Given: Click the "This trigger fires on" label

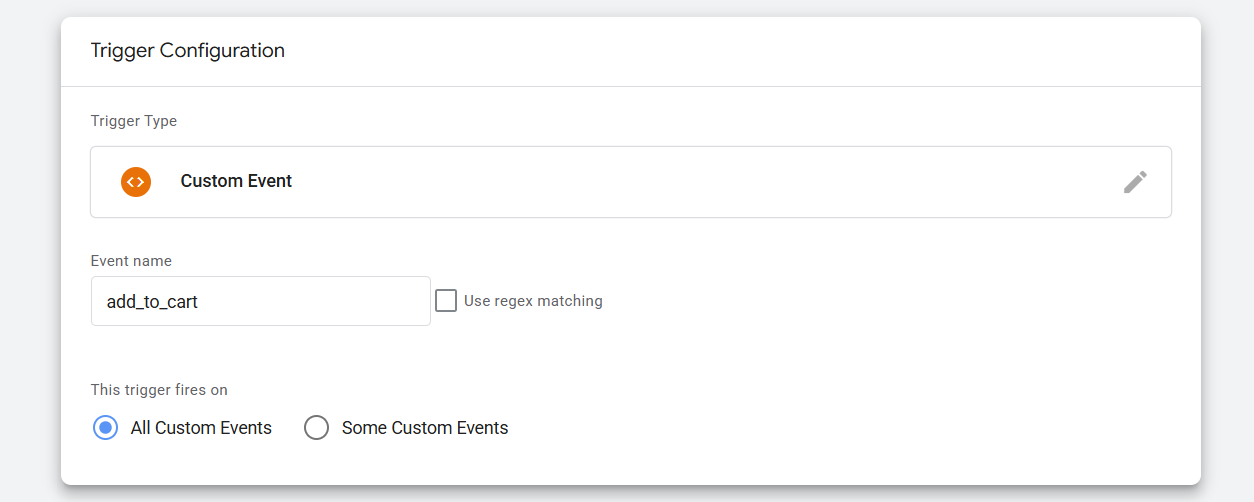Looking at the screenshot, I should [159, 390].
